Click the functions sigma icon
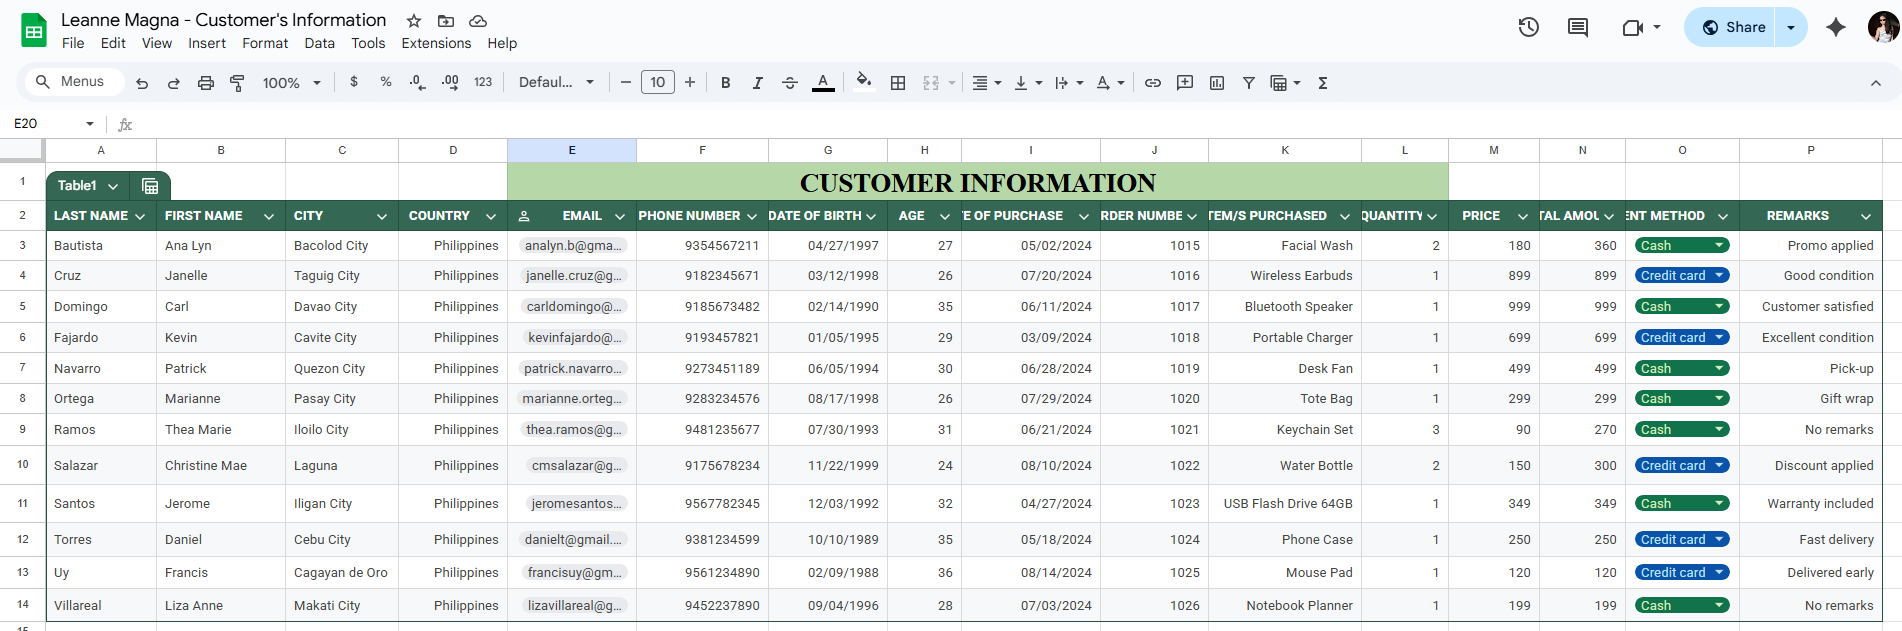Viewport: 1902px width, 631px height. tap(1322, 83)
